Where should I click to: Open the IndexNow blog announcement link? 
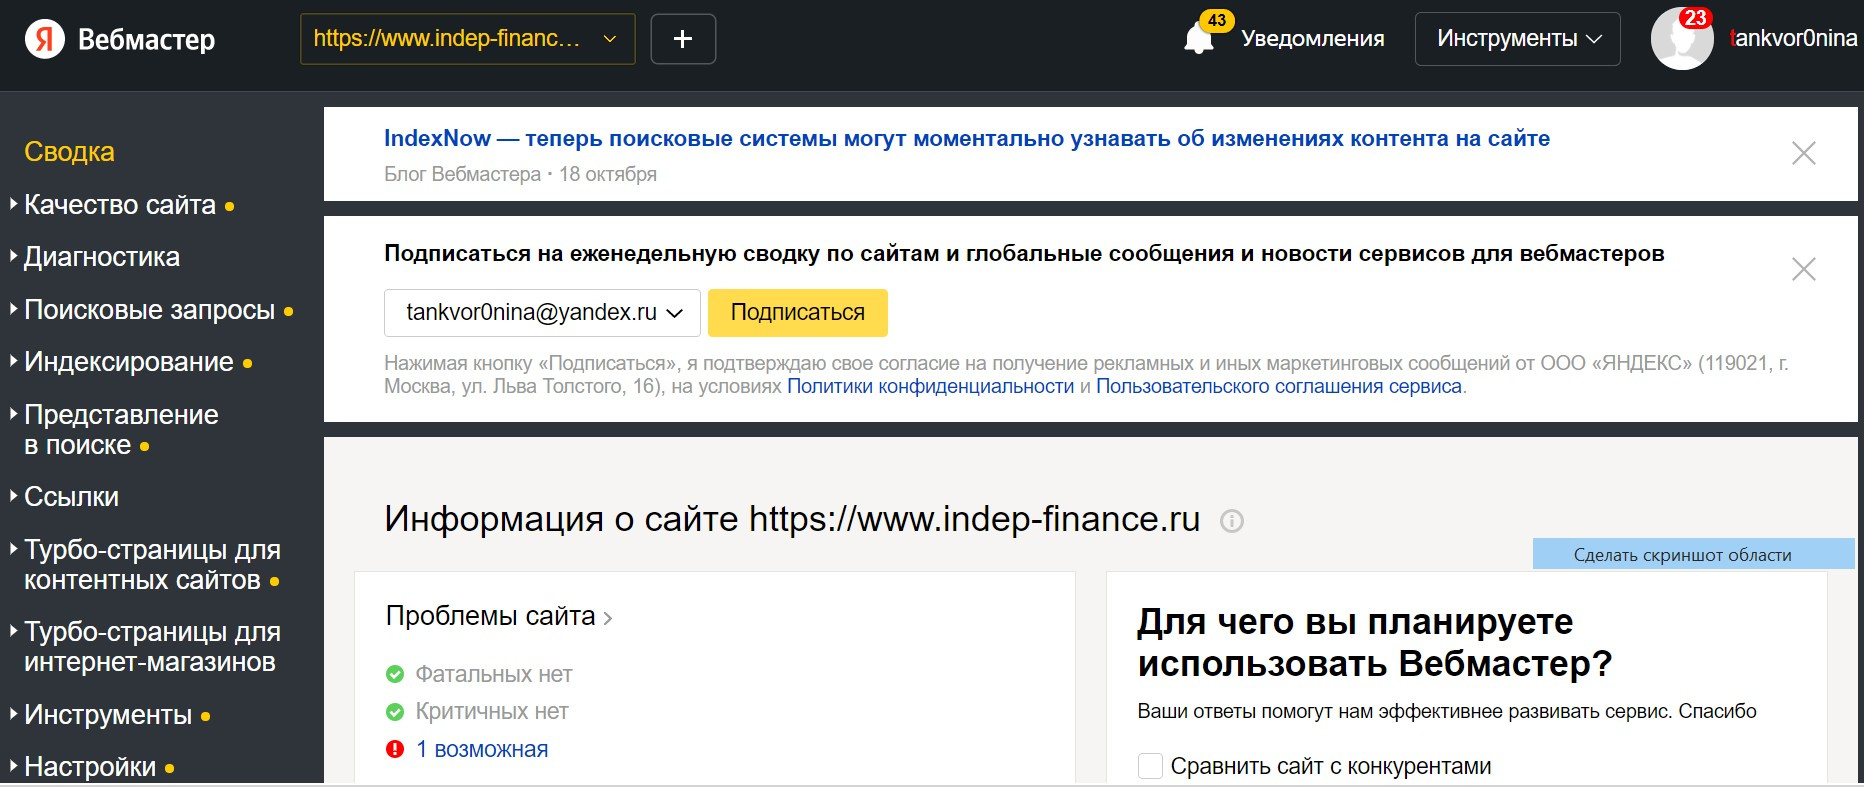pyautogui.click(x=967, y=139)
